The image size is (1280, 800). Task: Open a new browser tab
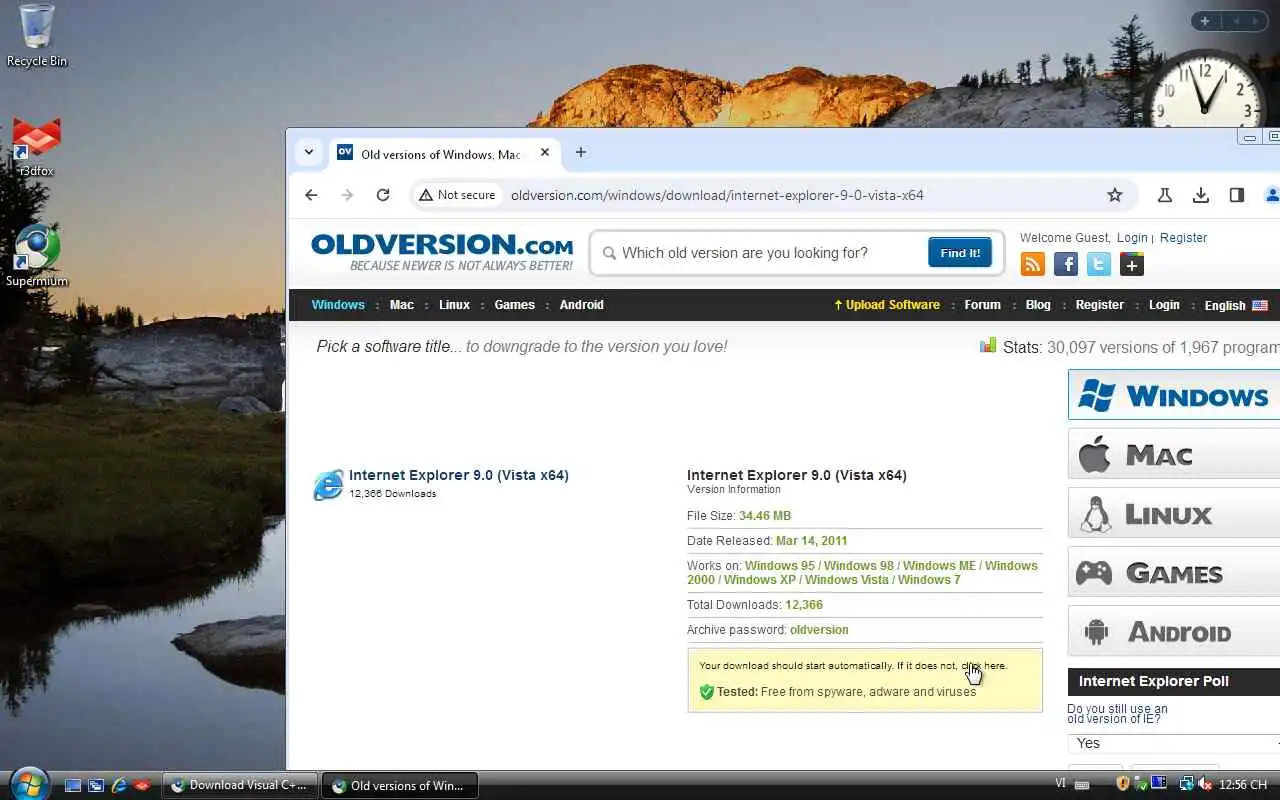coord(581,153)
